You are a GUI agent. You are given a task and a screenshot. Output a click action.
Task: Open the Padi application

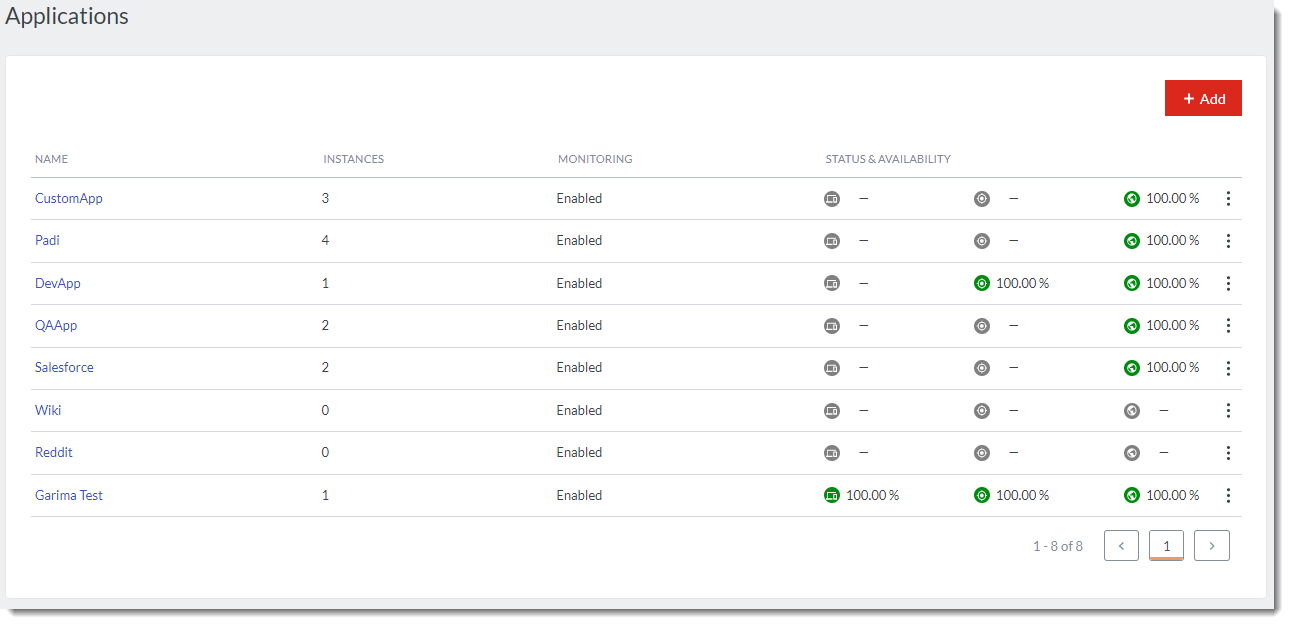coord(47,240)
